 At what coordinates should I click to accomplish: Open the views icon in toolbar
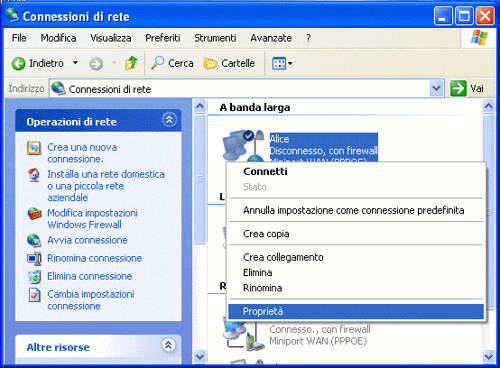tap(279, 63)
